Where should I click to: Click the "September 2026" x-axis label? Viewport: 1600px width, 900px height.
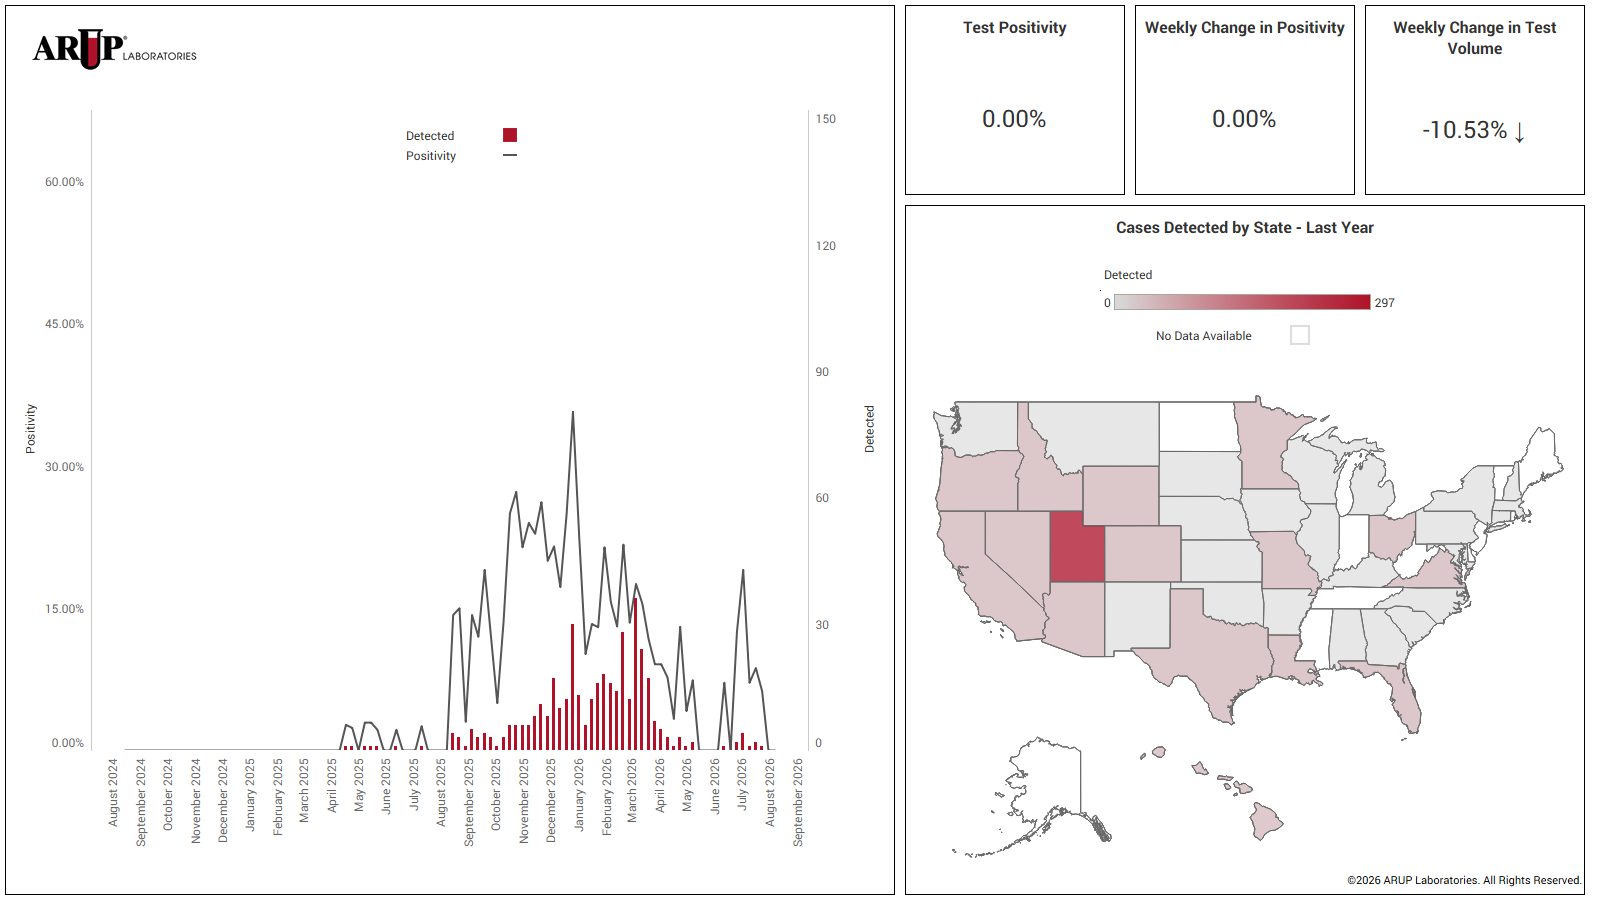(798, 803)
